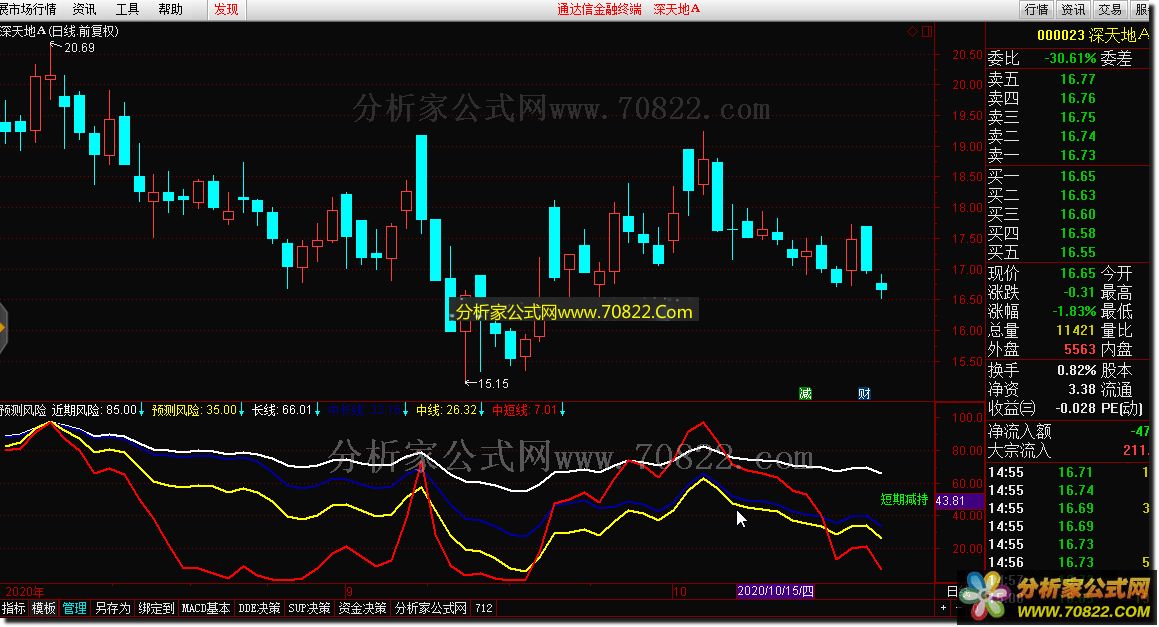Click the 外盘 value 5563
The image size is (1159, 627).
1079,349
